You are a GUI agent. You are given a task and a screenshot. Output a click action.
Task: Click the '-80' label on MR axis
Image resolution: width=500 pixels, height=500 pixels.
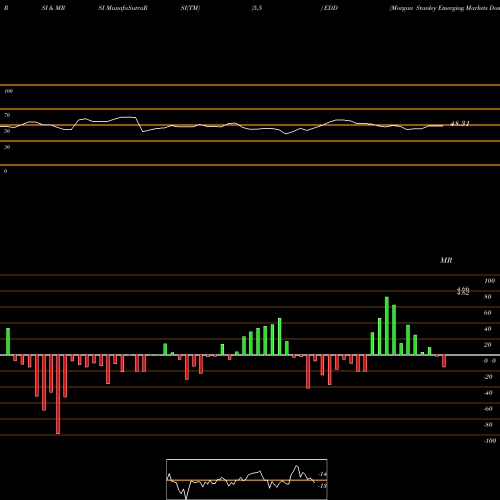click(x=488, y=425)
